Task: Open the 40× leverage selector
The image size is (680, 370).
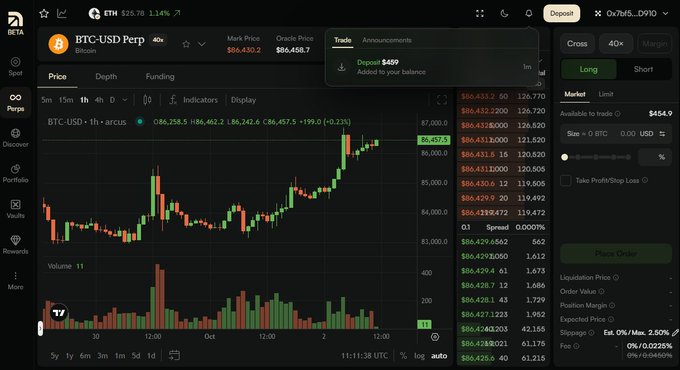Action: (616, 44)
